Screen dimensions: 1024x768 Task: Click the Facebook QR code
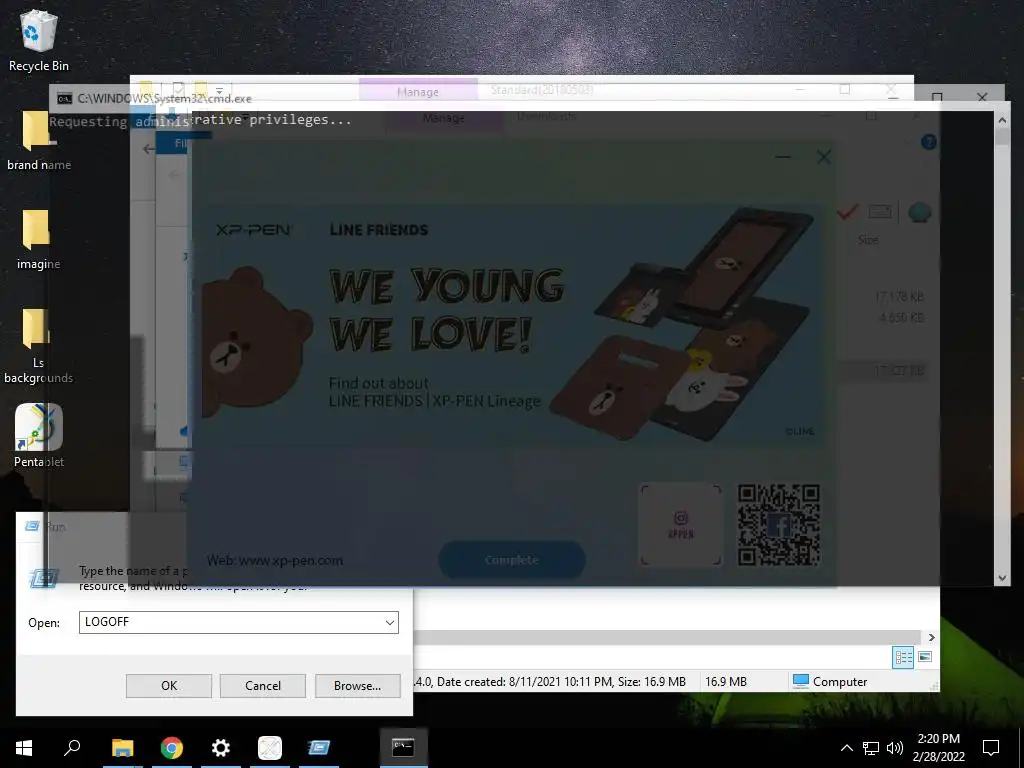coord(778,524)
